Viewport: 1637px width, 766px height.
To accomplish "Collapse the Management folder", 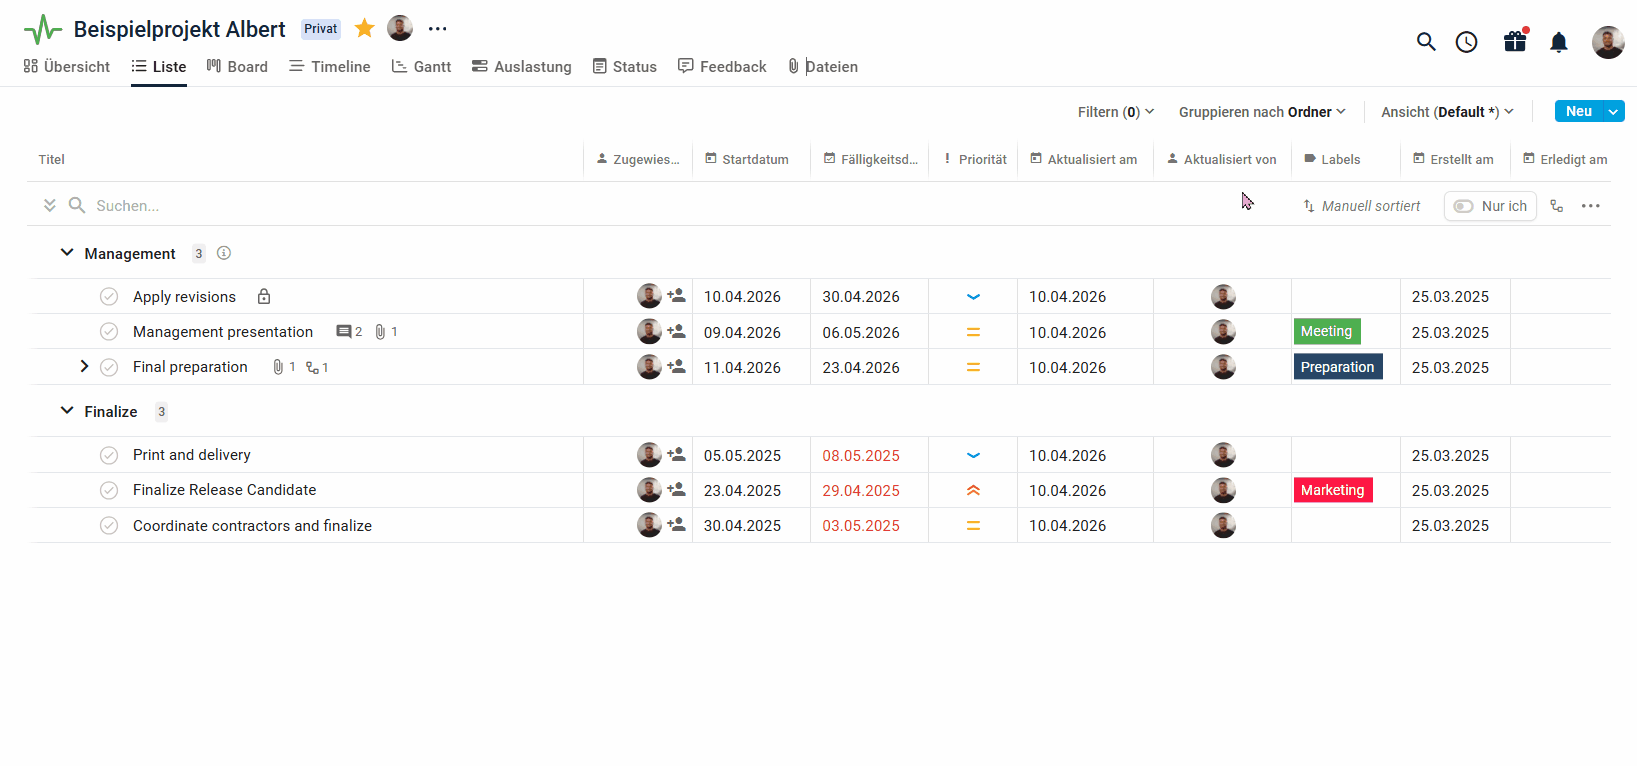I will click(67, 253).
